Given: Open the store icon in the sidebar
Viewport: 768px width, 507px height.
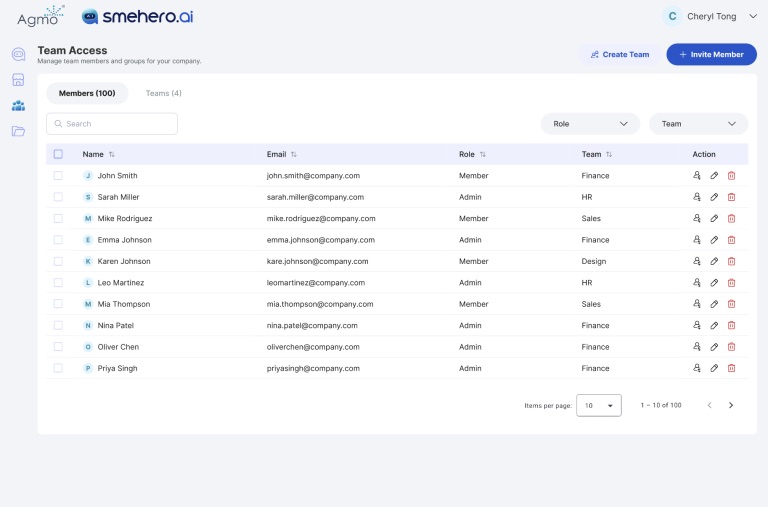Looking at the screenshot, I should pos(18,80).
